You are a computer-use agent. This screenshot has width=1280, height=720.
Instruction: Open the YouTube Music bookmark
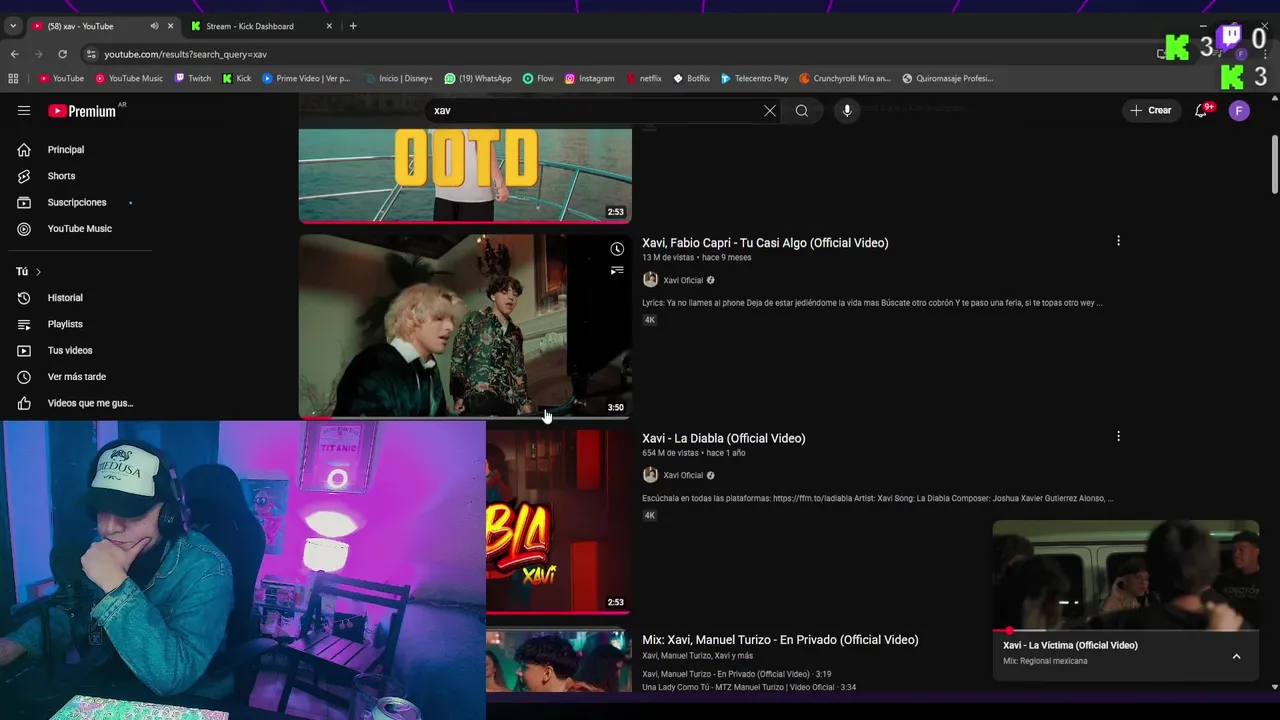129,78
